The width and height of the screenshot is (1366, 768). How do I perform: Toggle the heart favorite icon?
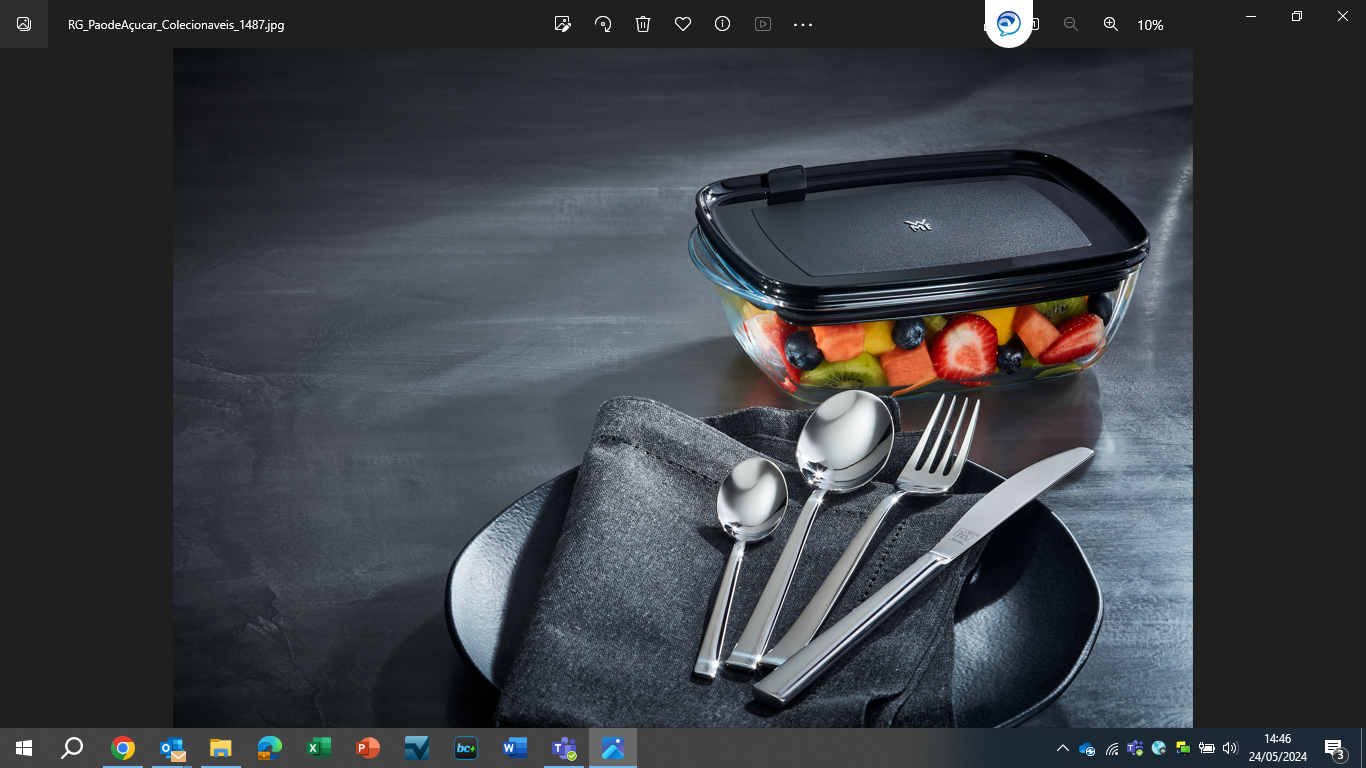click(683, 24)
